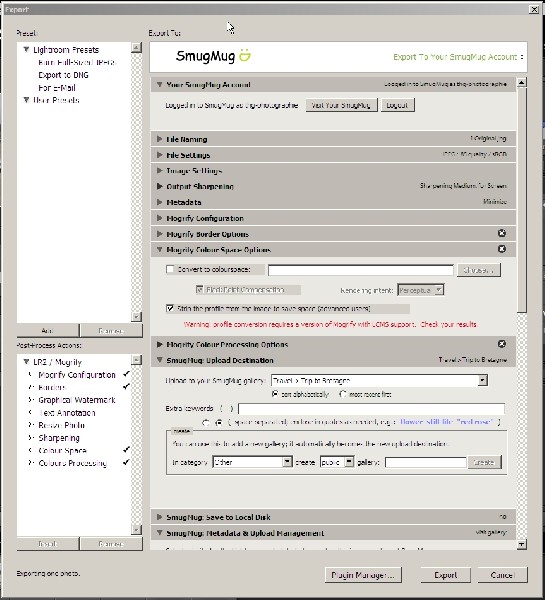The width and height of the screenshot is (545, 600).
Task: Click the Extra keywords input field
Action: coord(371,409)
